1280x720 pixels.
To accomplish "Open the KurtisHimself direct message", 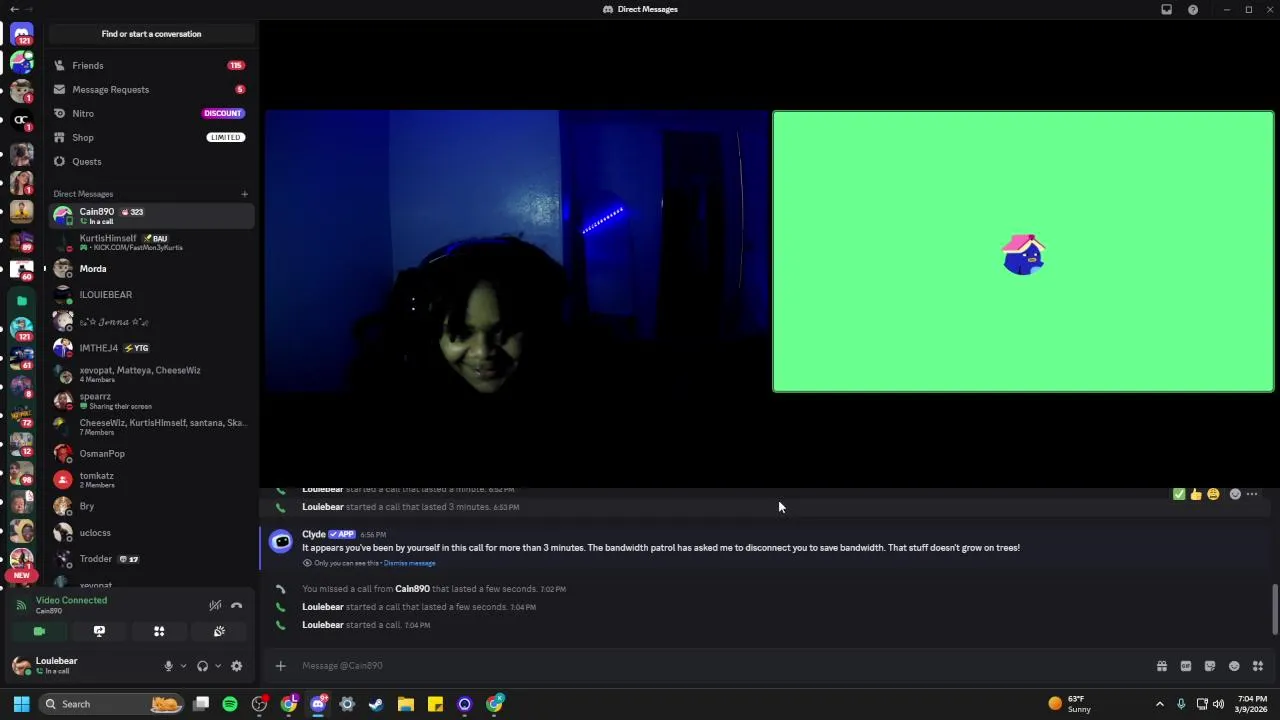I will coord(151,242).
